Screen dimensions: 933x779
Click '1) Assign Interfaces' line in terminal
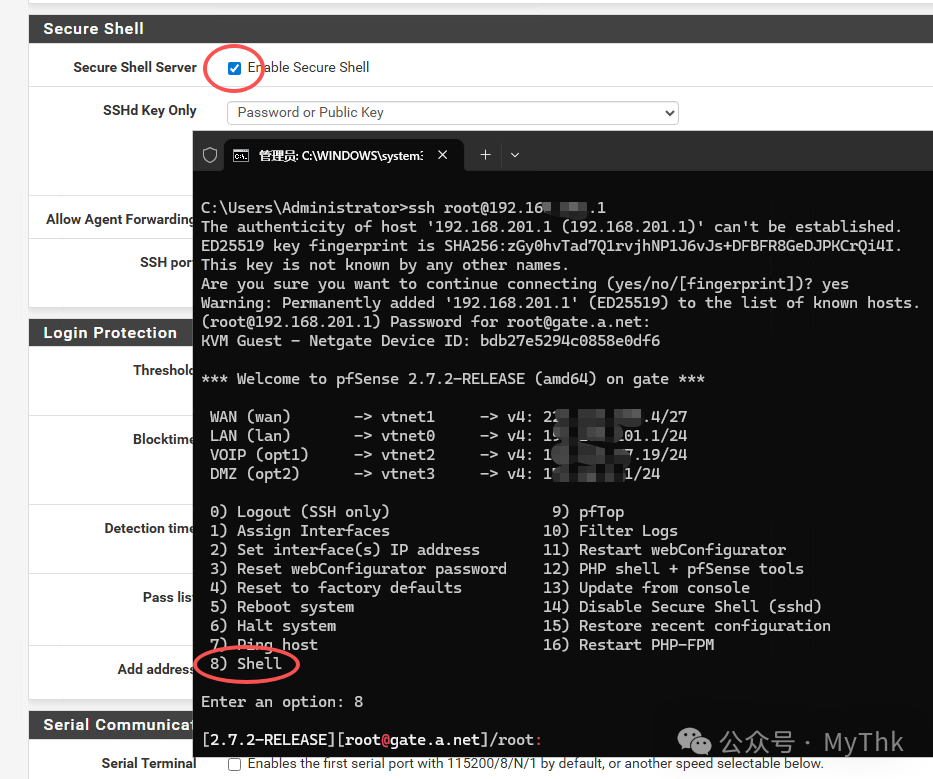tap(300, 531)
